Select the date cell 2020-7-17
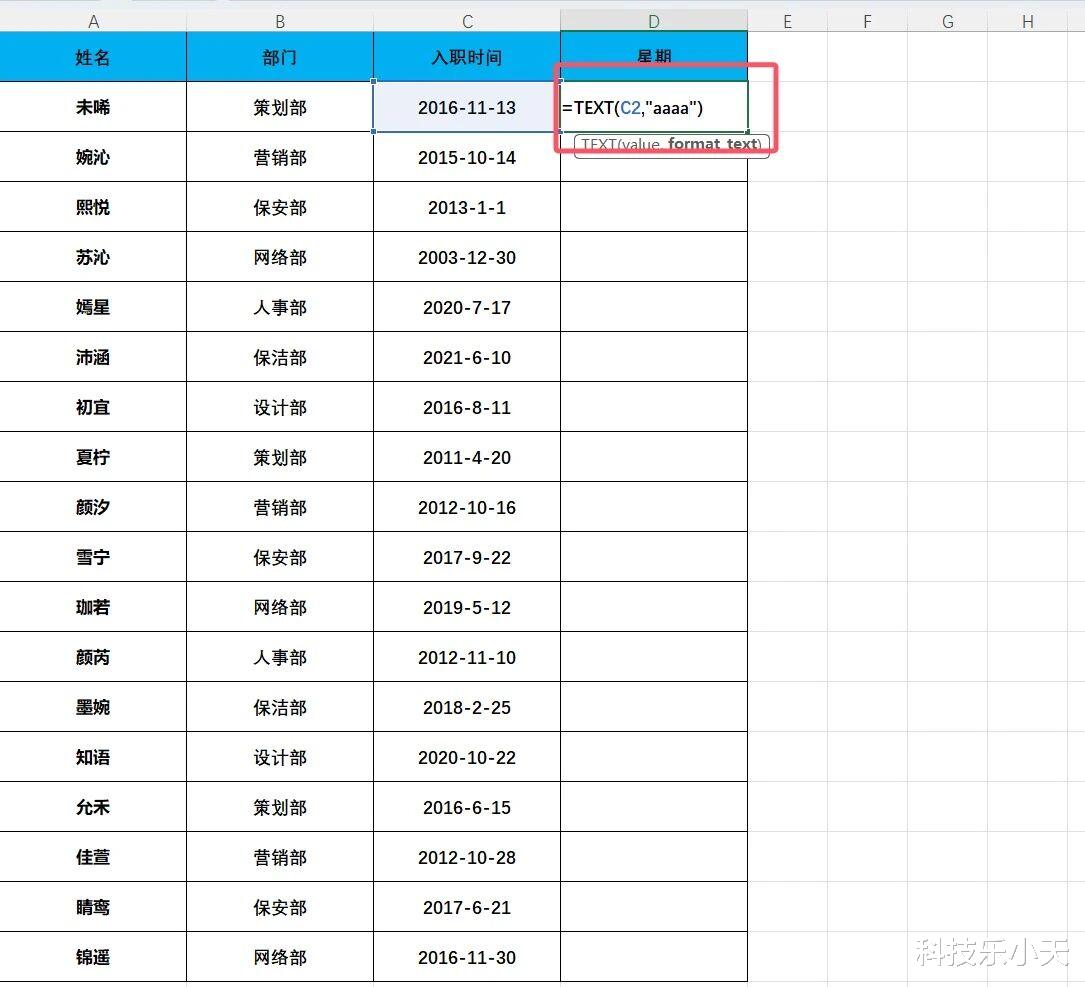 [467, 307]
